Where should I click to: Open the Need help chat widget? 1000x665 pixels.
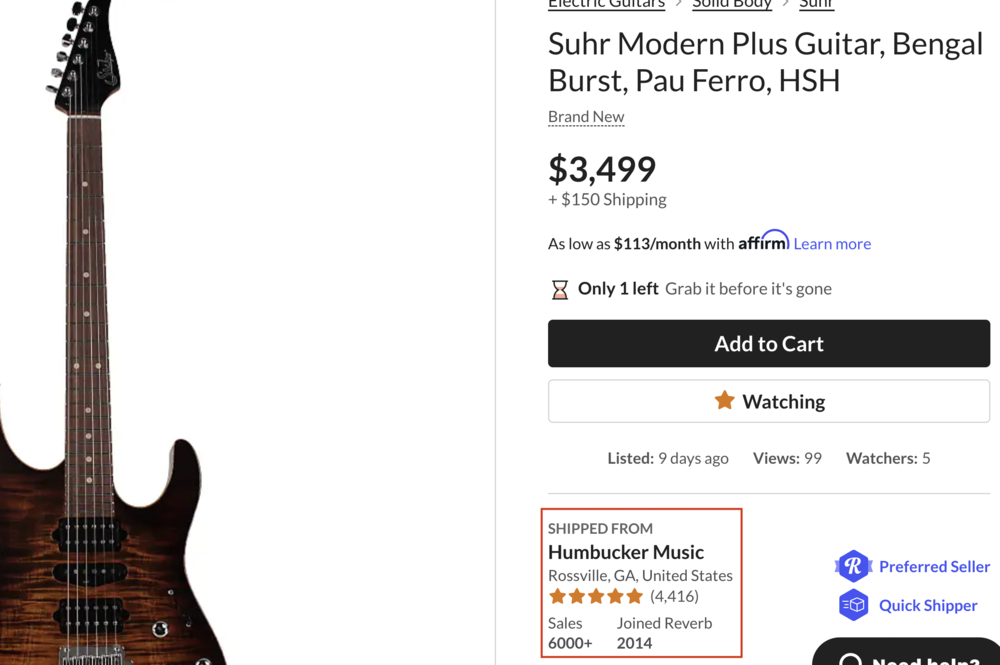pos(920,655)
